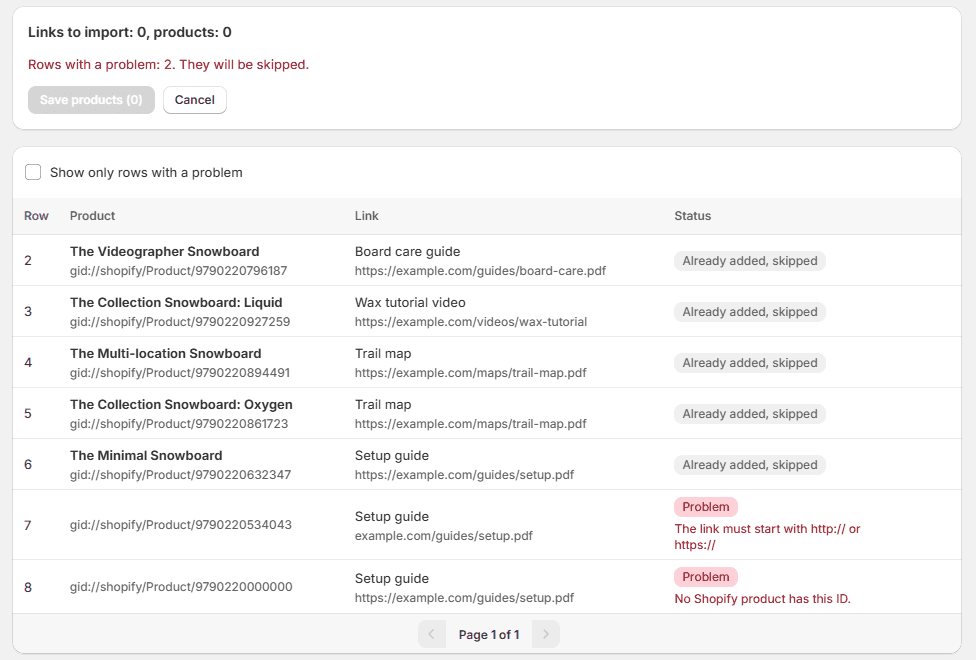Click the disabled Save products (0) button

(91, 100)
